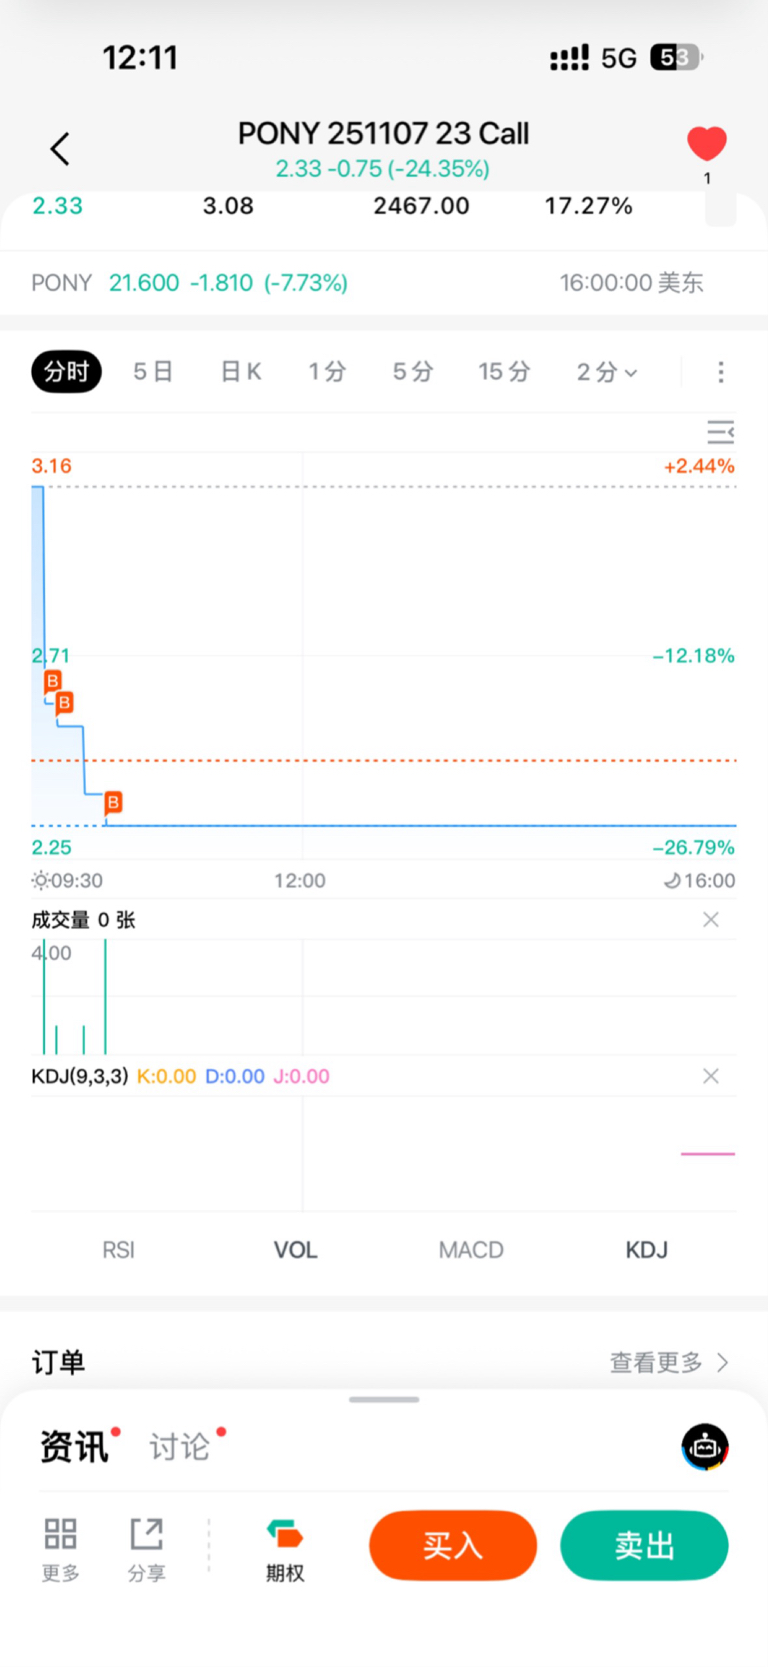Tap the 更多 grid icon
The image size is (768, 1667).
tap(60, 1533)
